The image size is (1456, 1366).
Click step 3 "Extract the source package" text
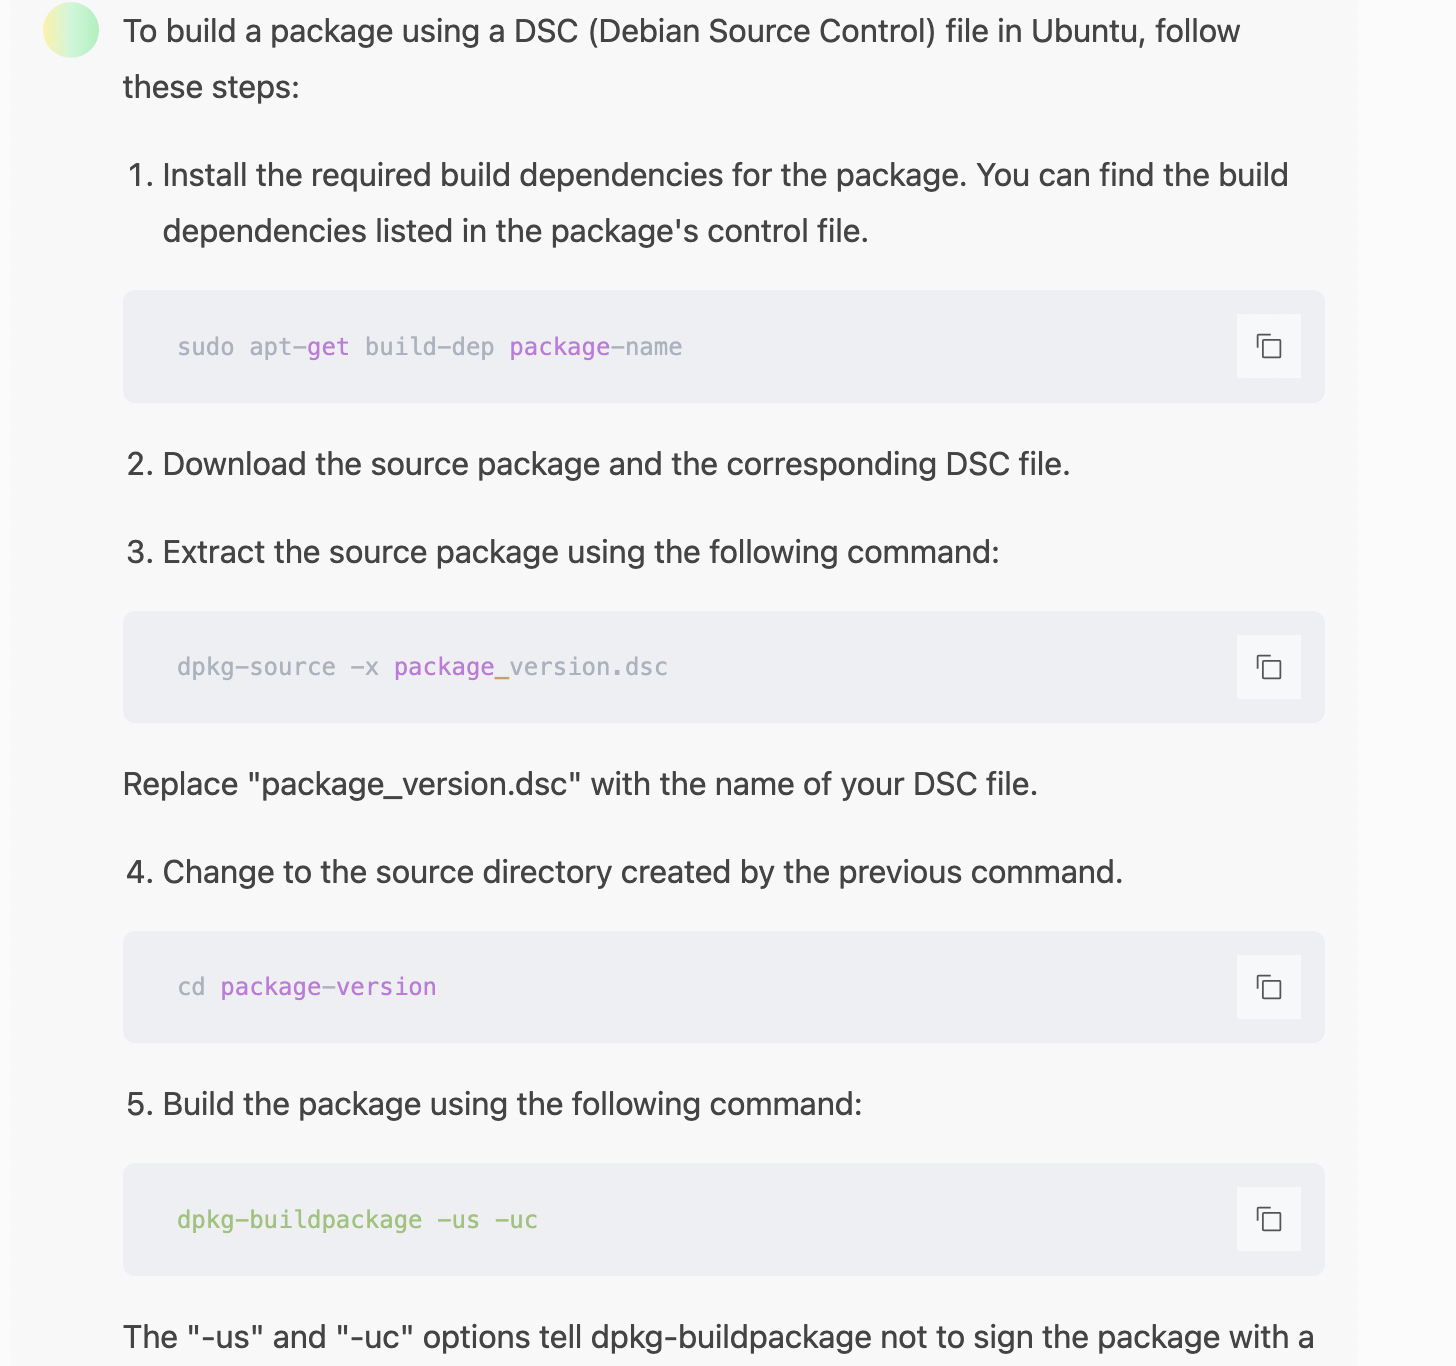click(x=580, y=552)
